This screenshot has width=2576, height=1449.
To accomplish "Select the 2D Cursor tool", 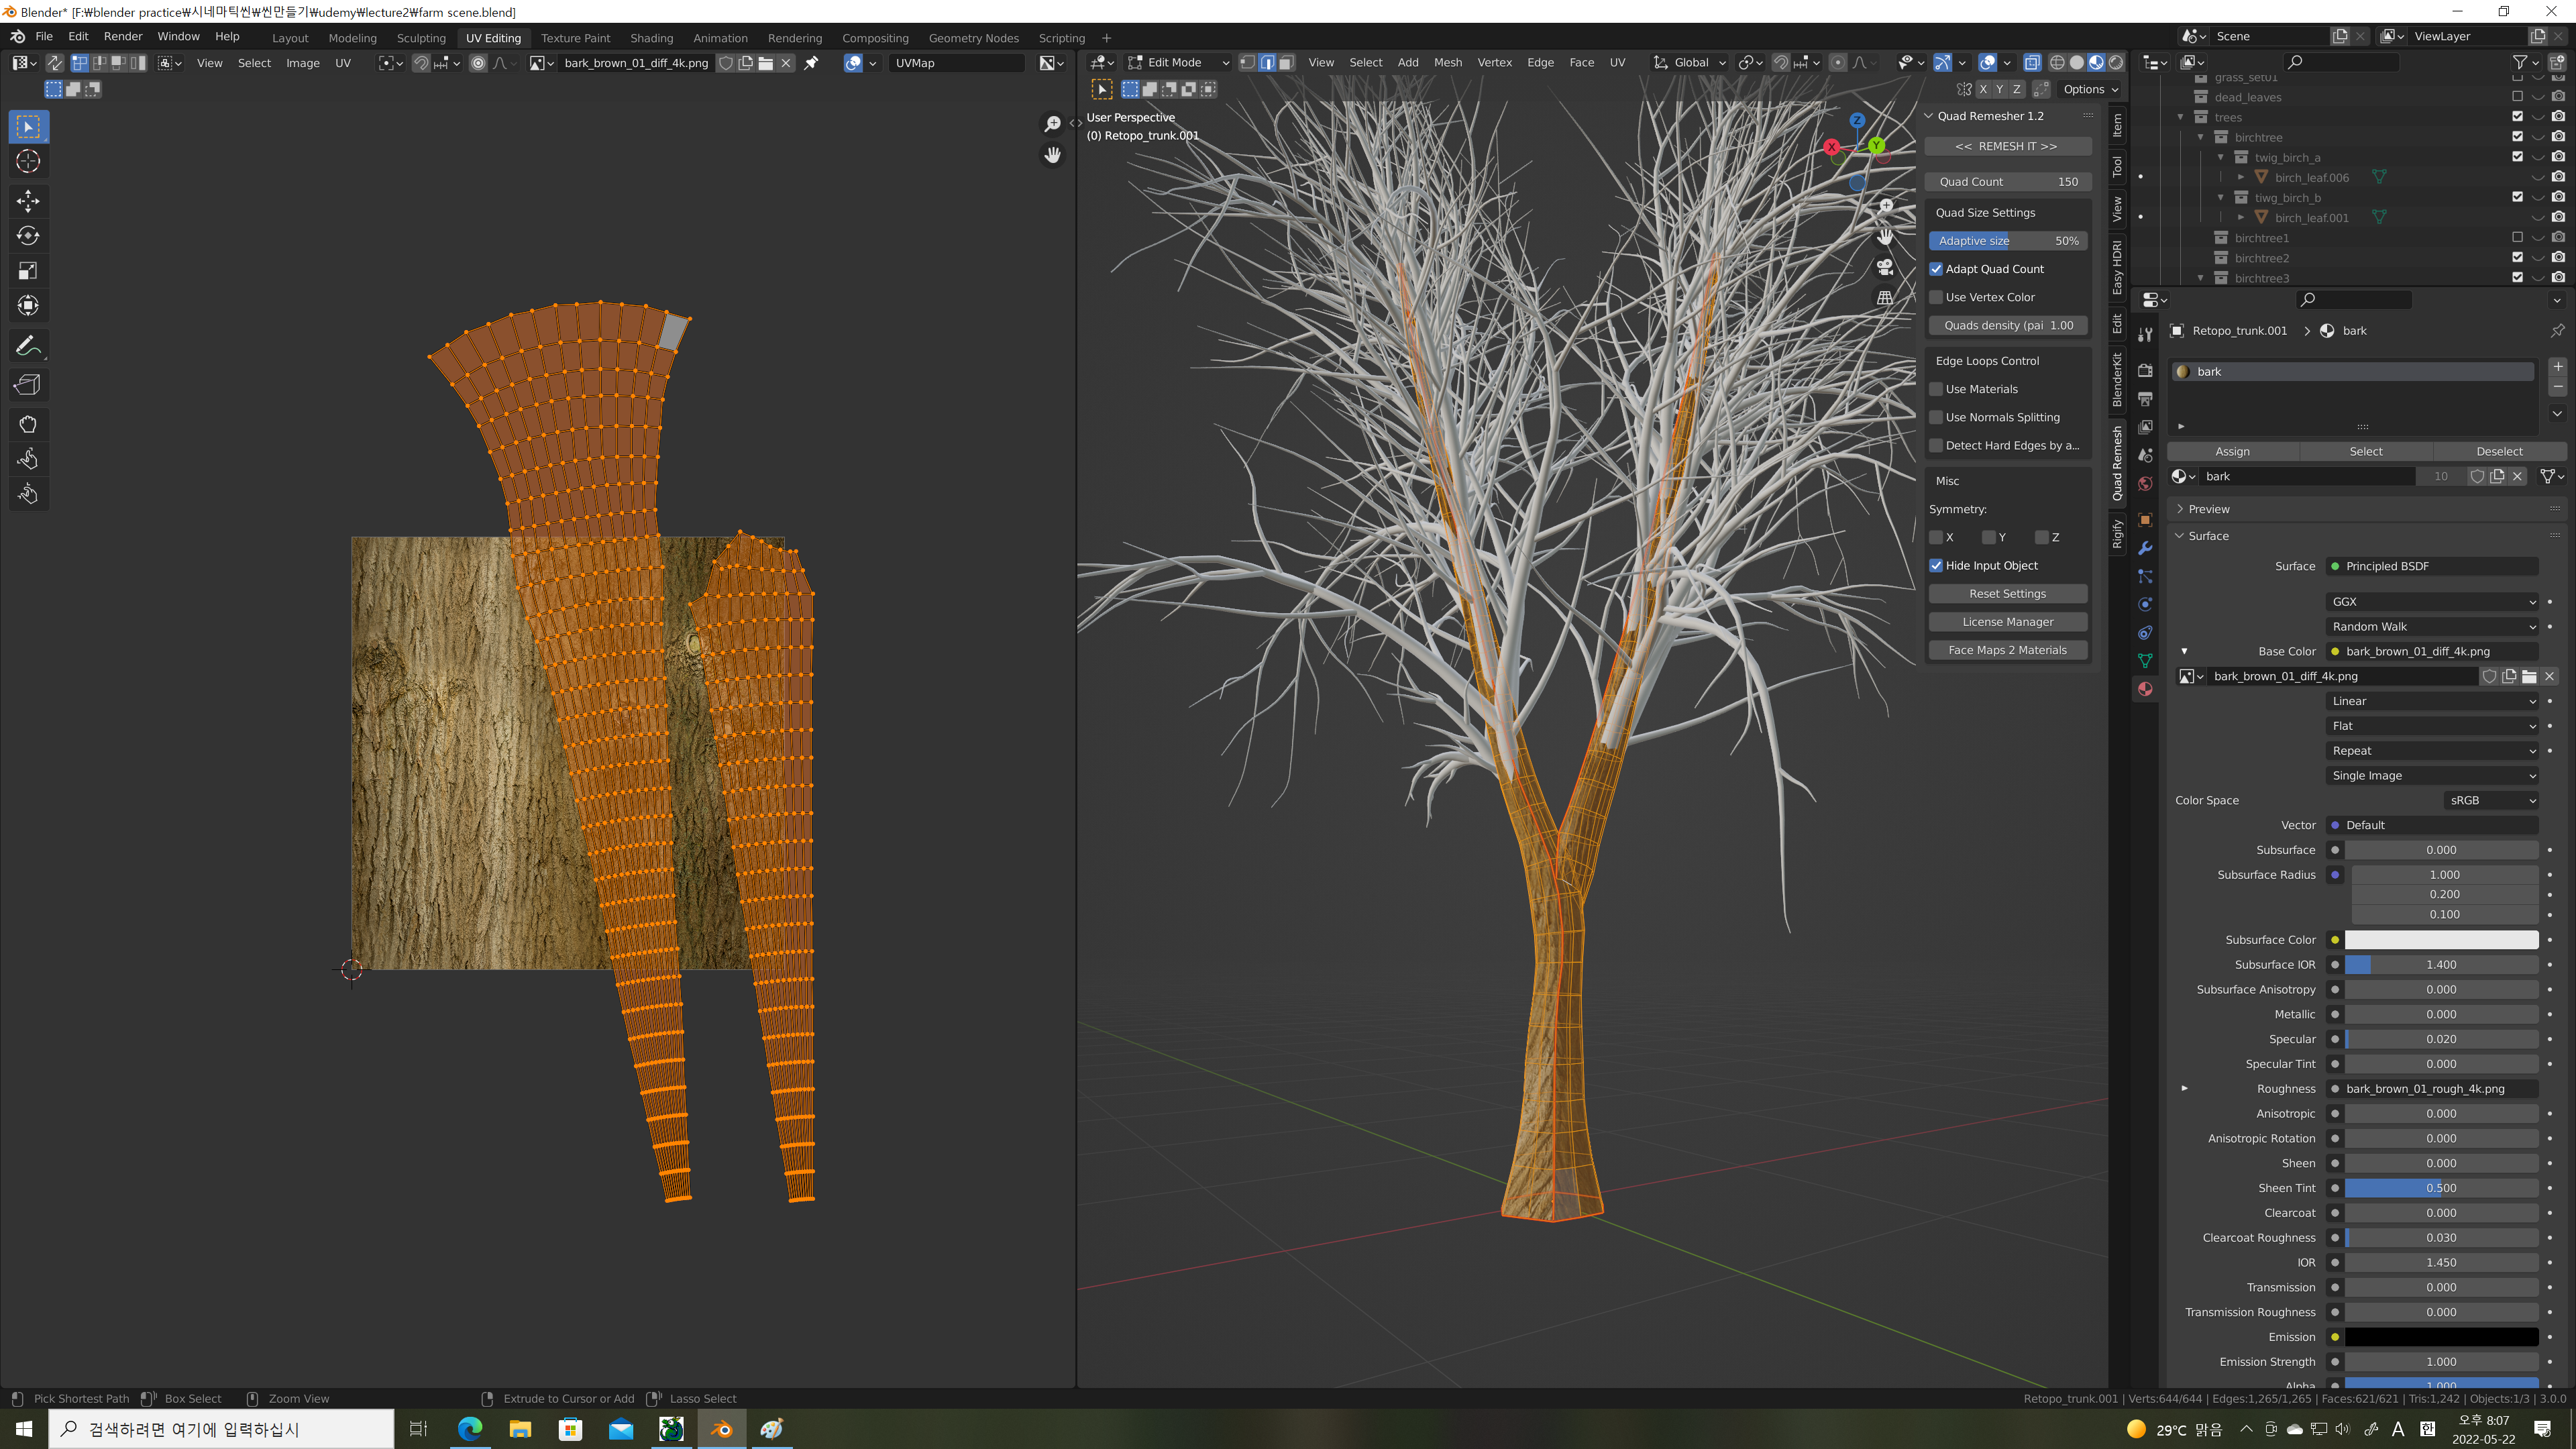I will pyautogui.click(x=28, y=161).
